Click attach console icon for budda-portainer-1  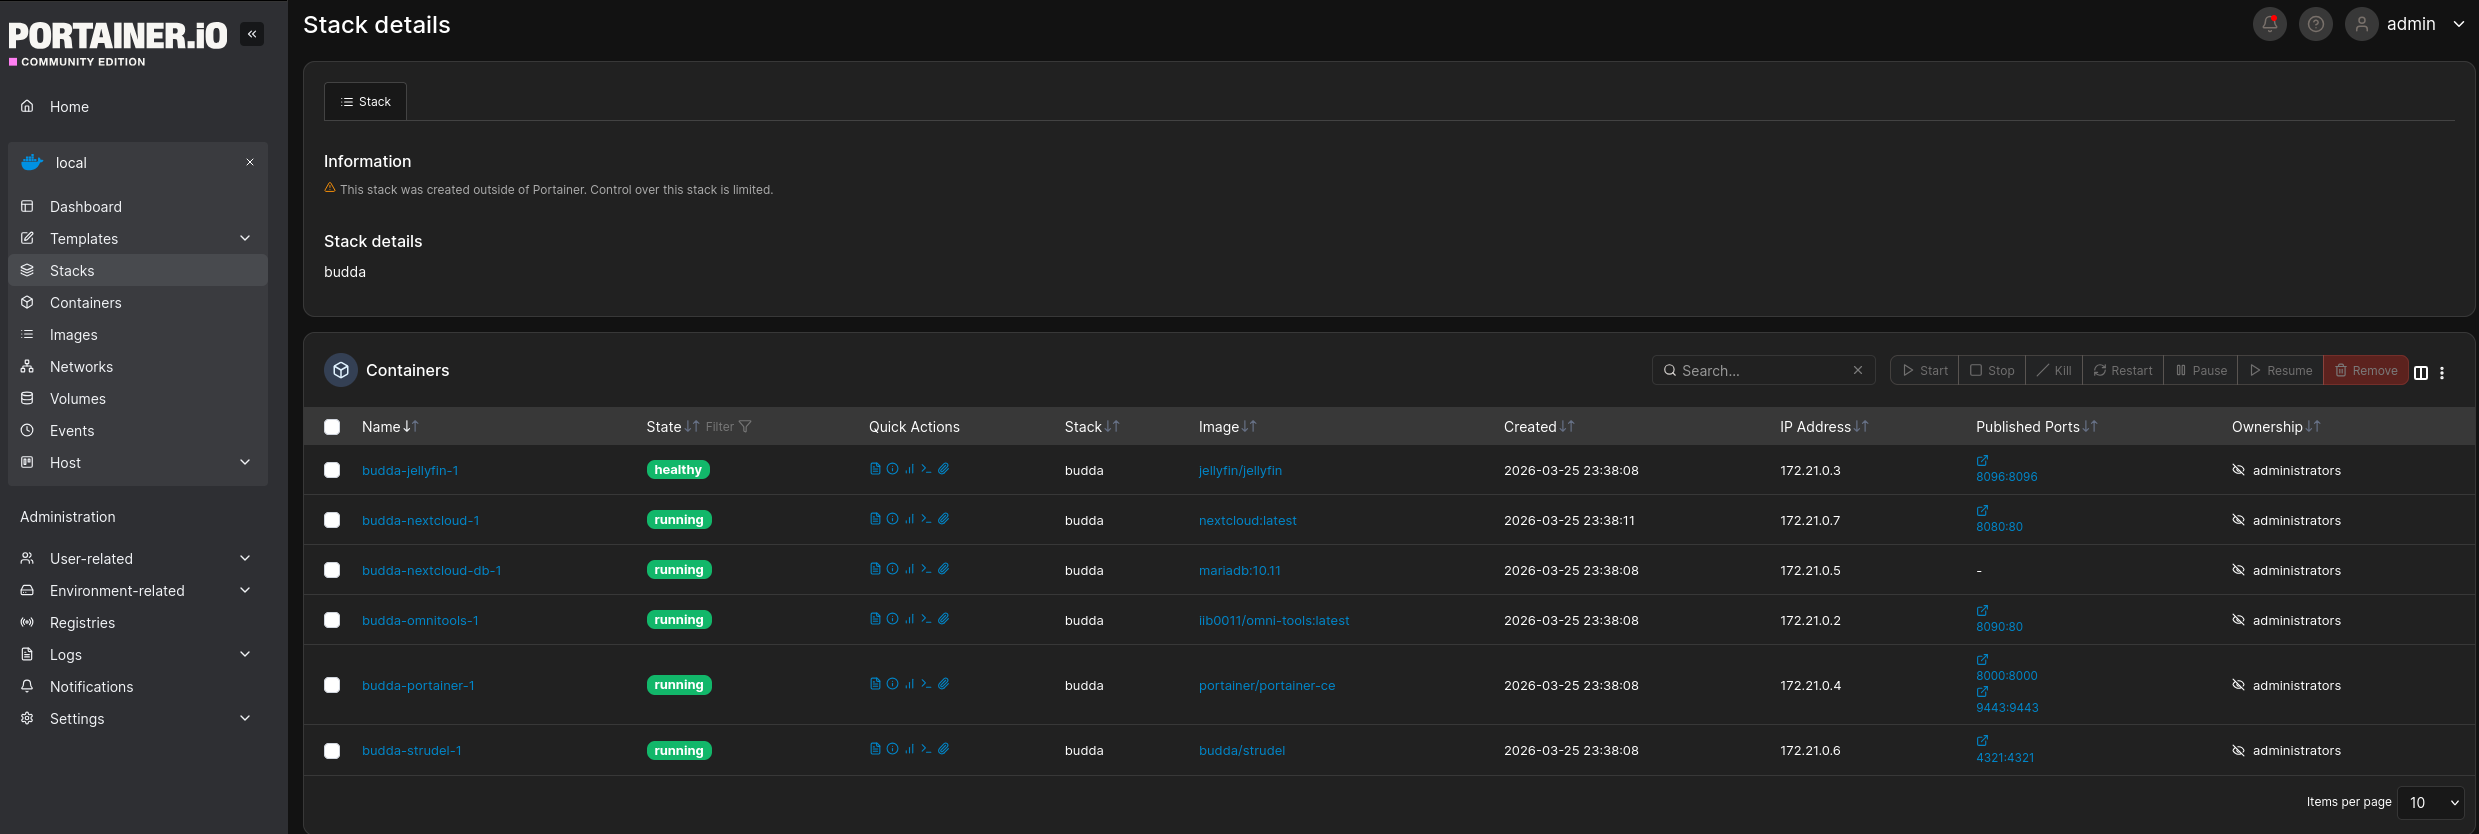click(943, 684)
